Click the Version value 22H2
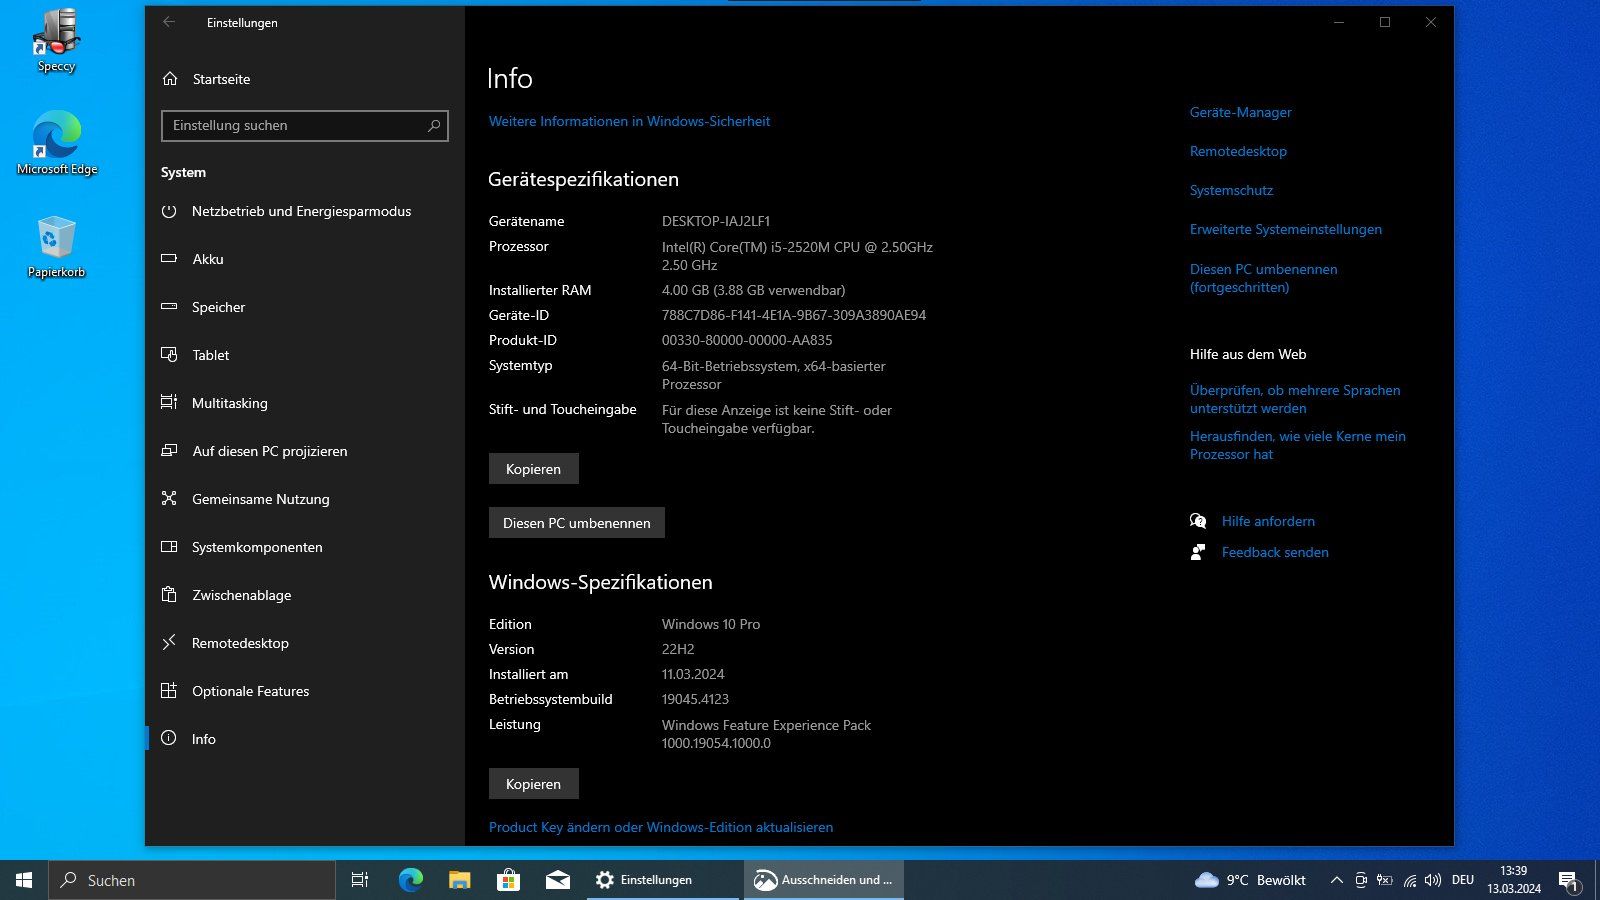1600x900 pixels. 678,650
